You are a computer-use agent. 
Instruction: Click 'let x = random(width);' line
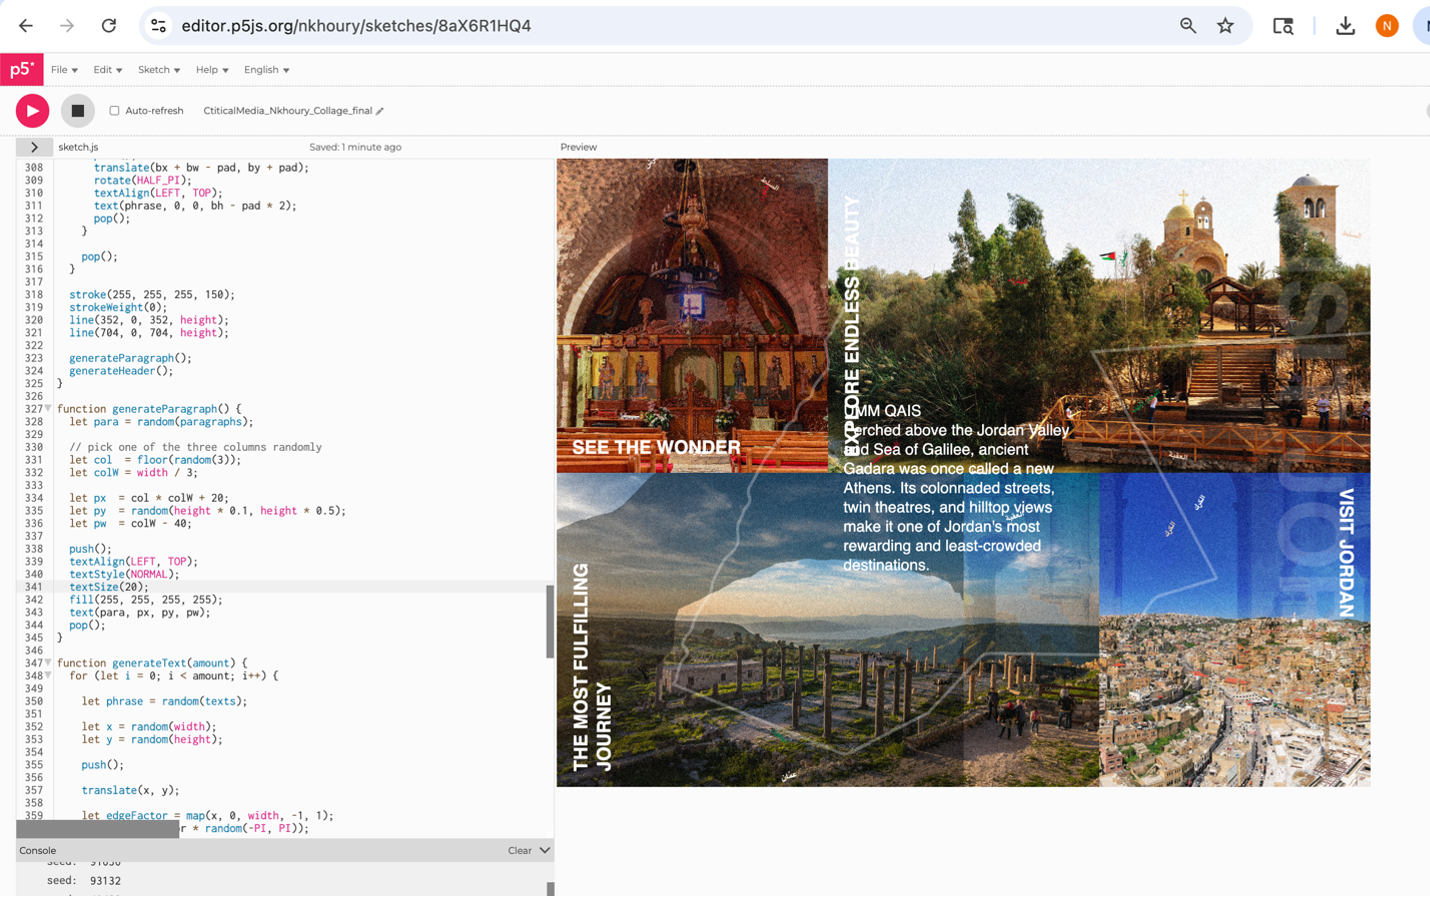click(x=149, y=727)
